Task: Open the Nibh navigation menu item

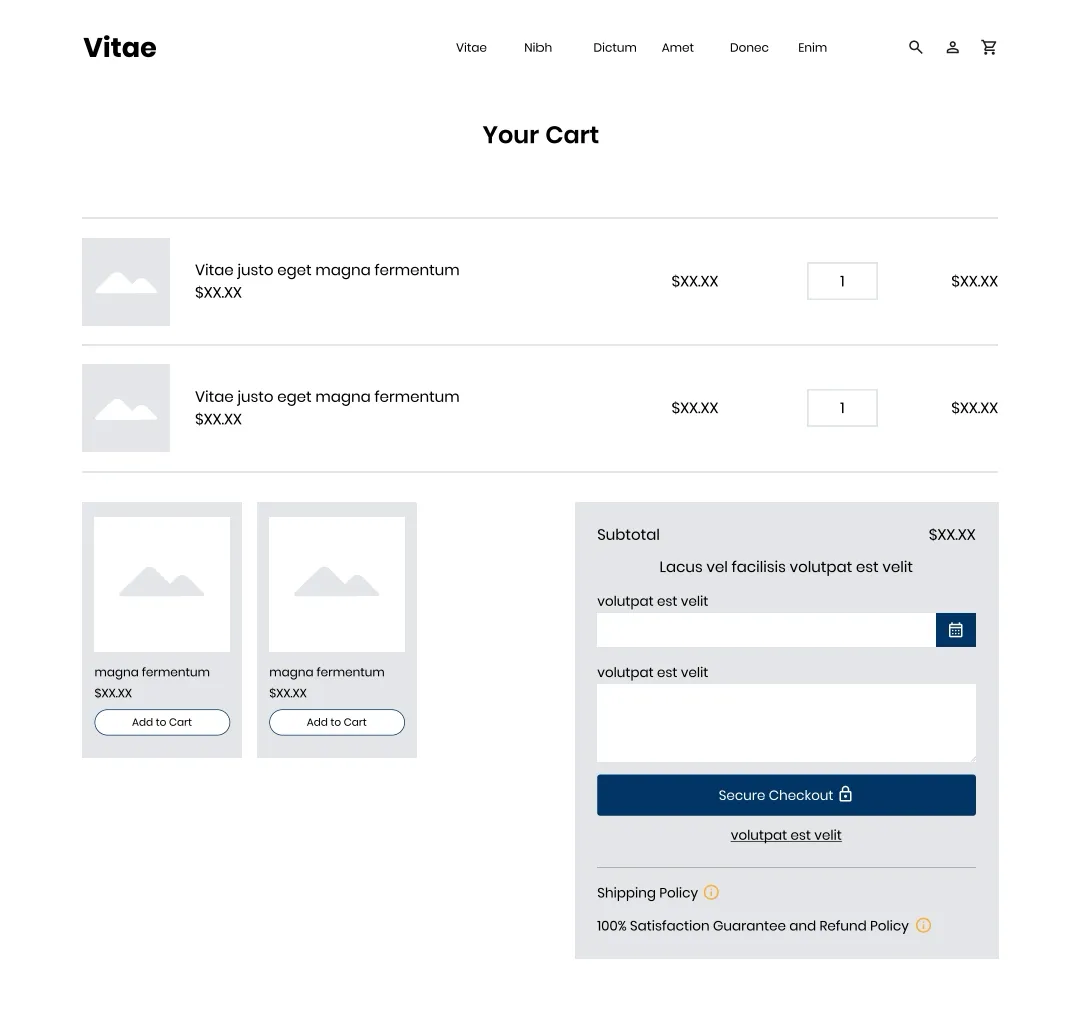Action: click(538, 48)
